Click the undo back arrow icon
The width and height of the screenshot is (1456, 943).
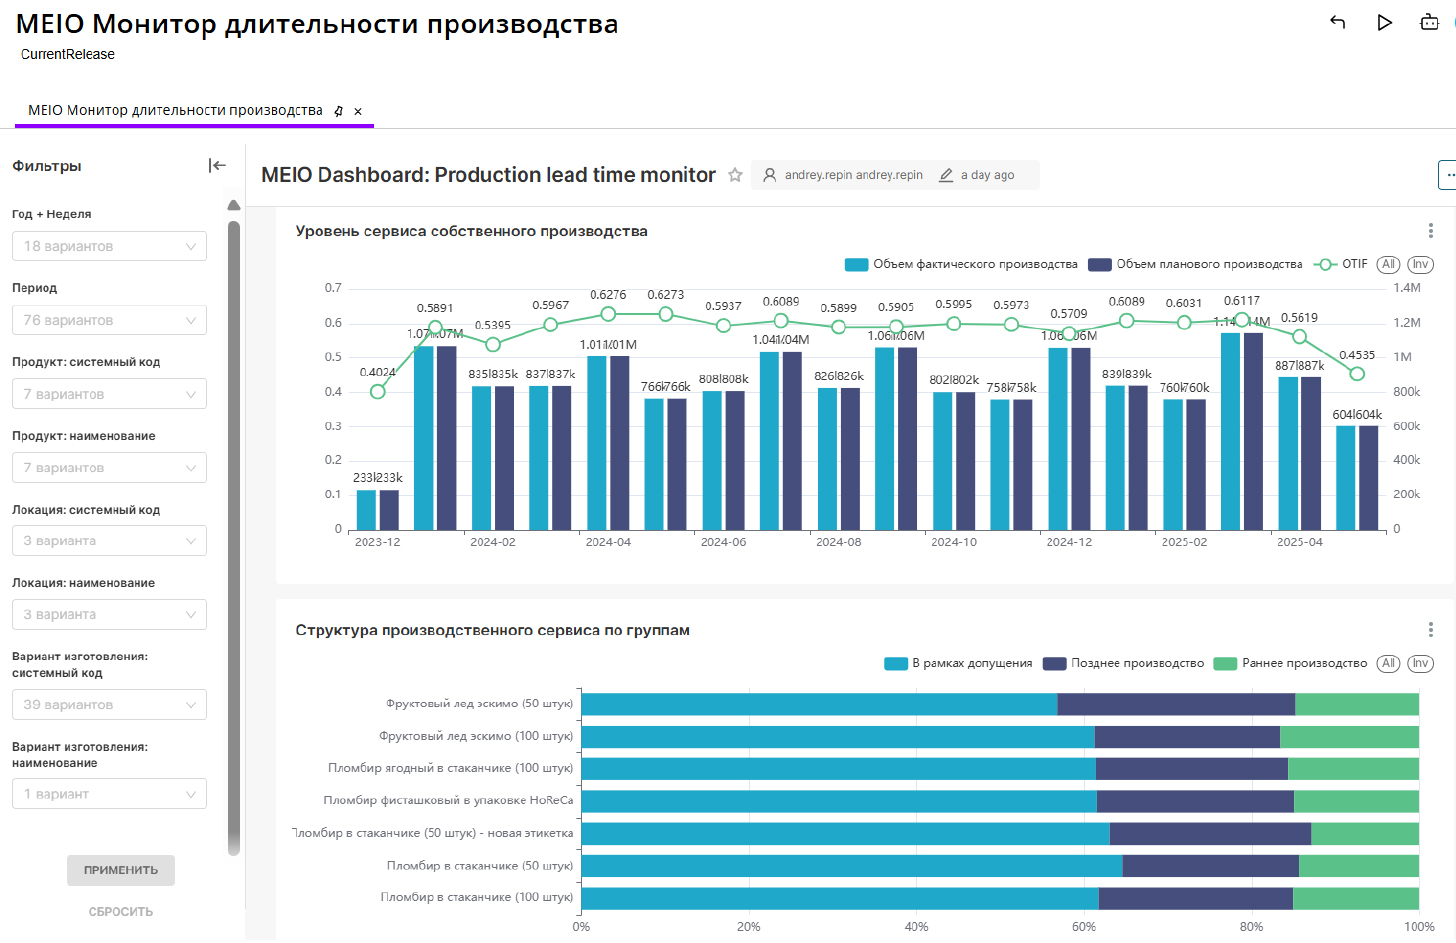(1337, 22)
